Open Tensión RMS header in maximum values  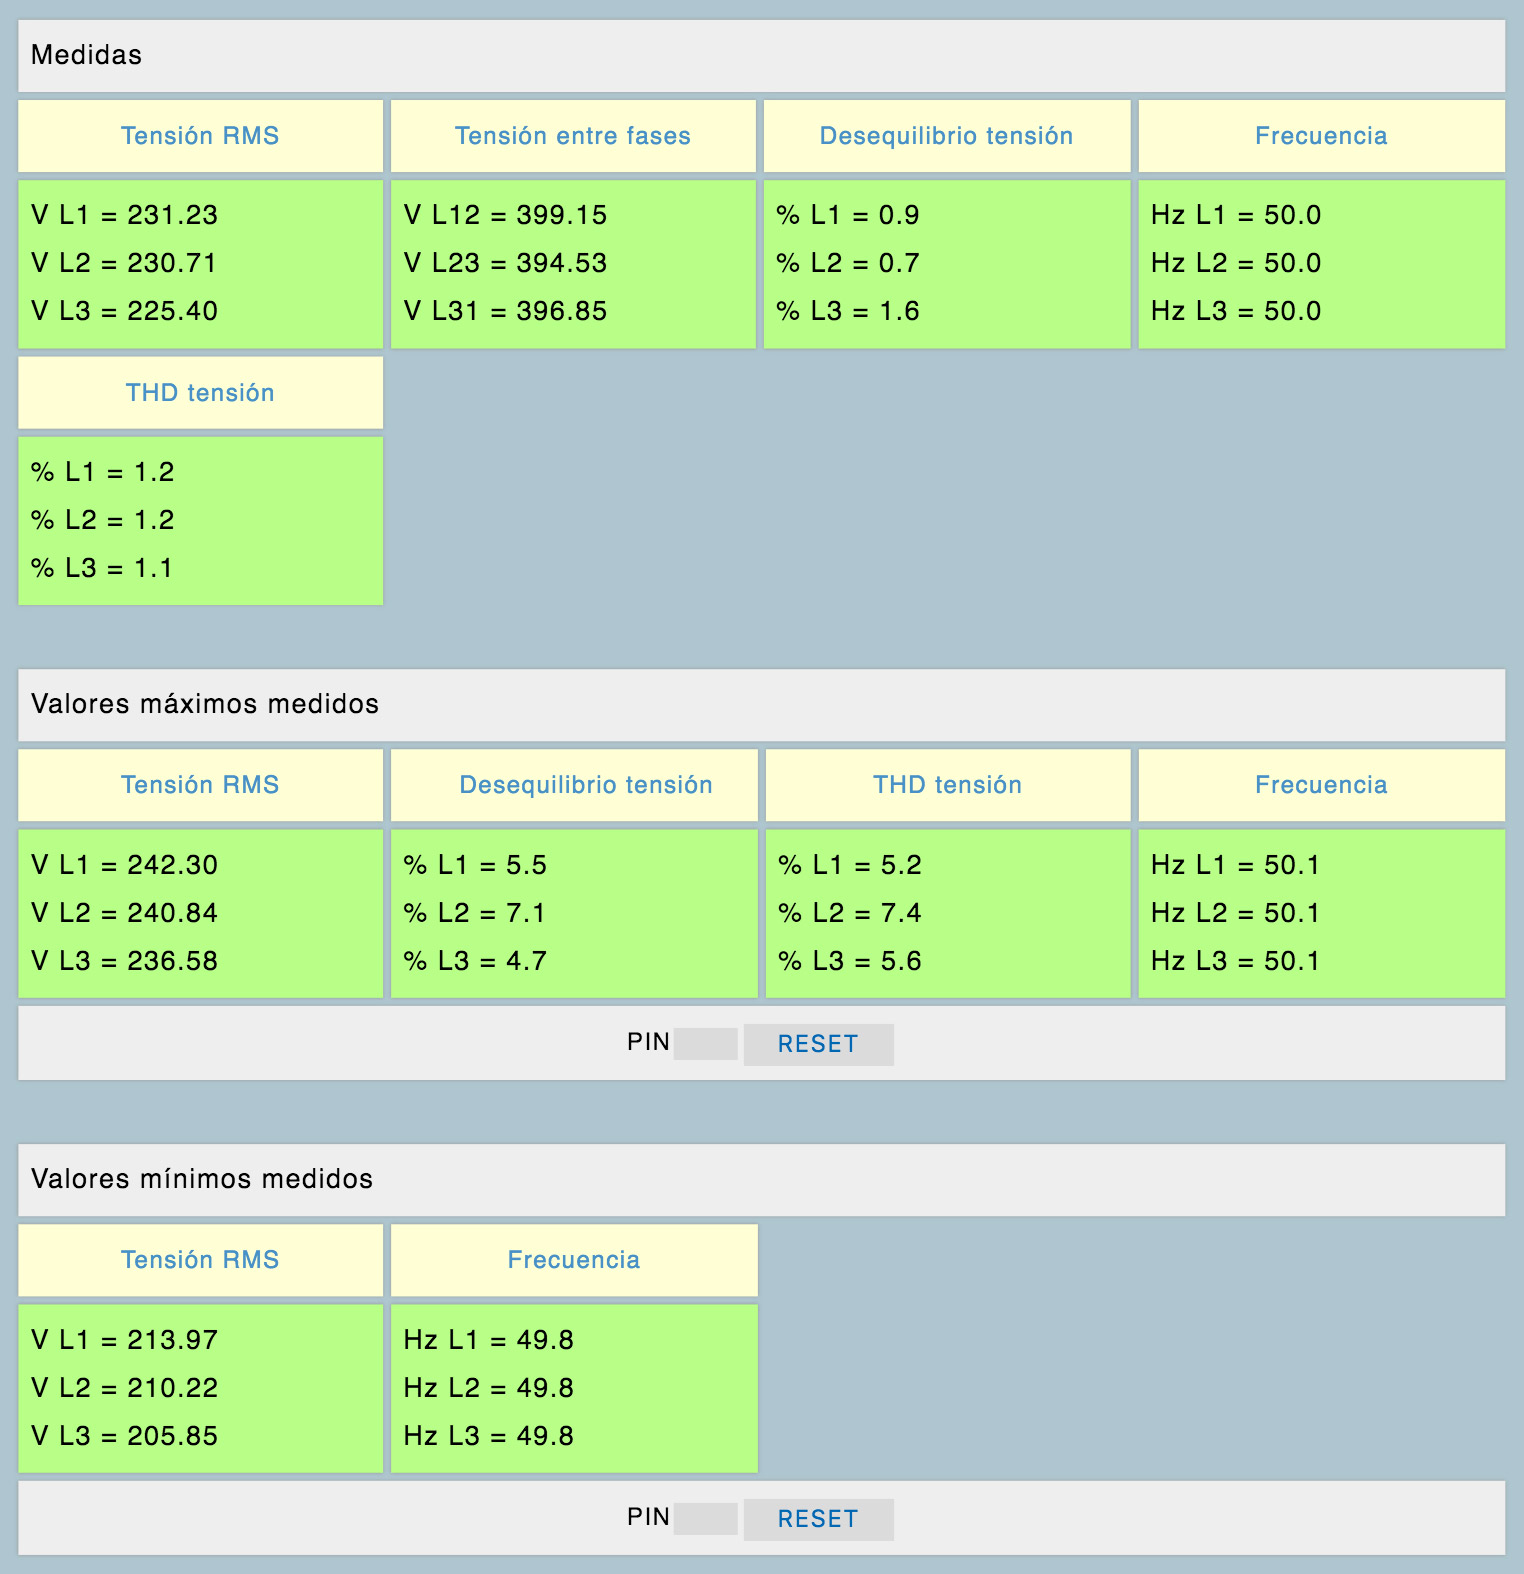pyautogui.click(x=200, y=785)
